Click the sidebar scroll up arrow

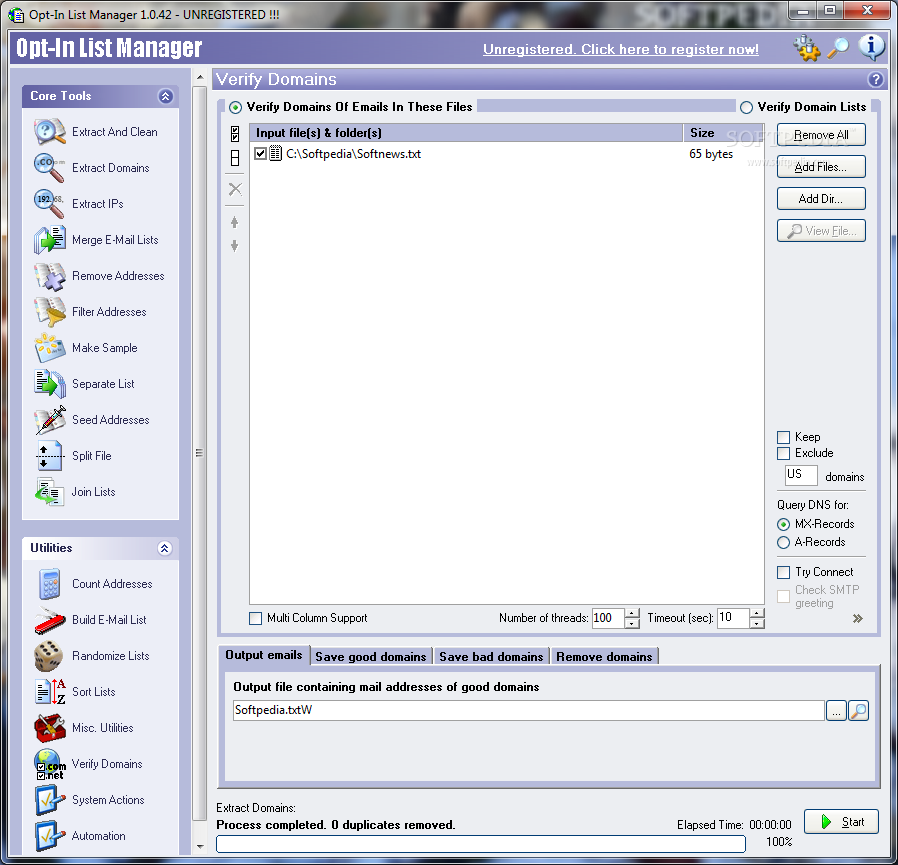pyautogui.click(x=200, y=77)
